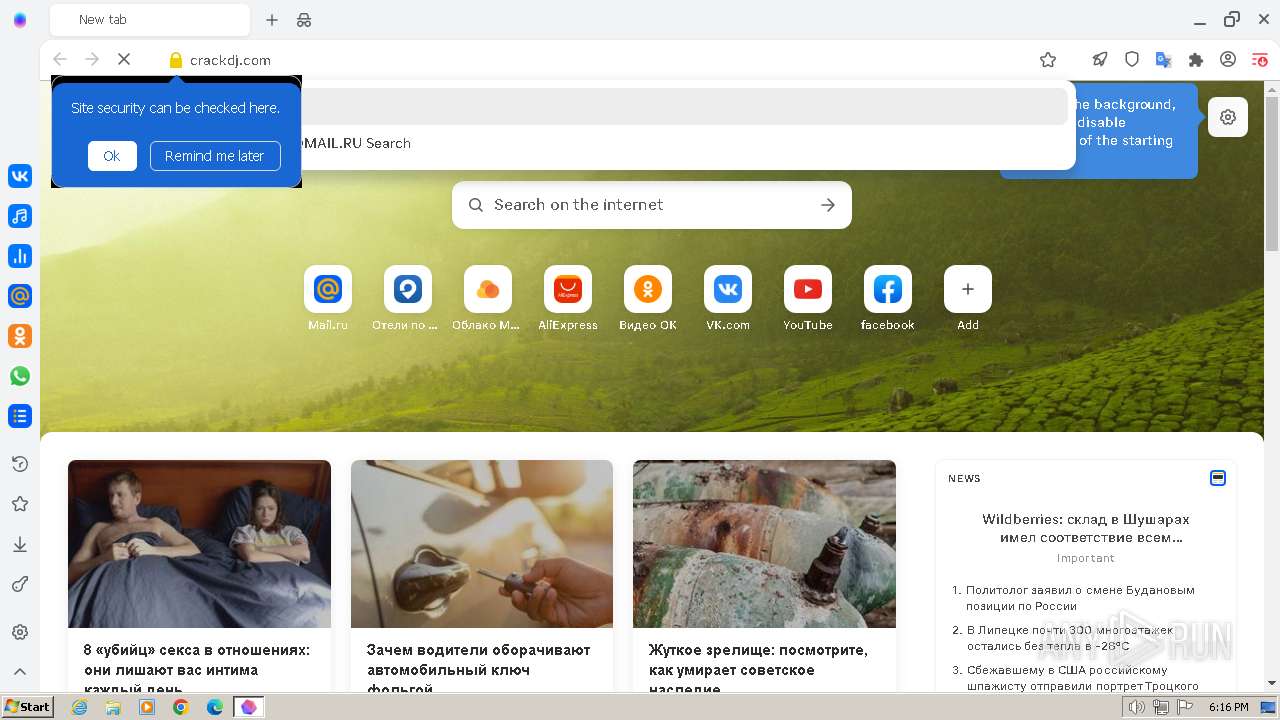Click the Atom browser logo icon
This screenshot has height=720, width=1280.
pos(20,20)
